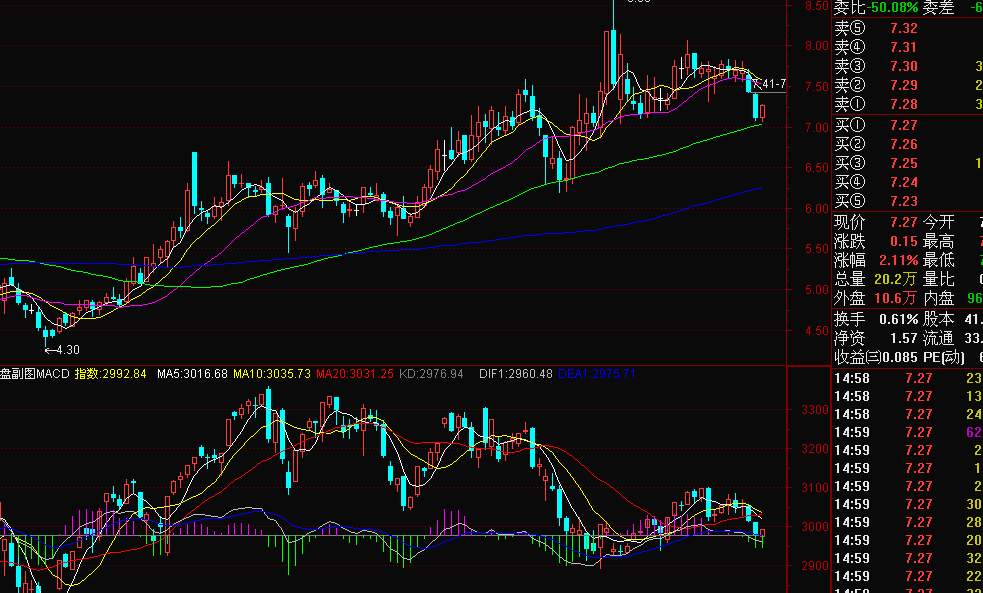
Task: Click the 量比 label
Action: pos(938,278)
